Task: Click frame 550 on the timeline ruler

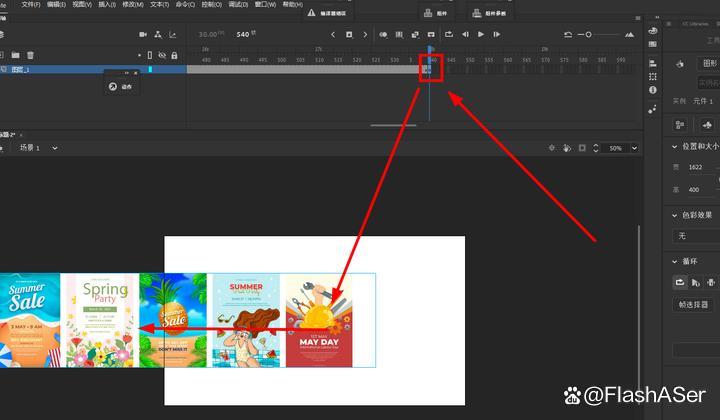Action: coord(470,60)
